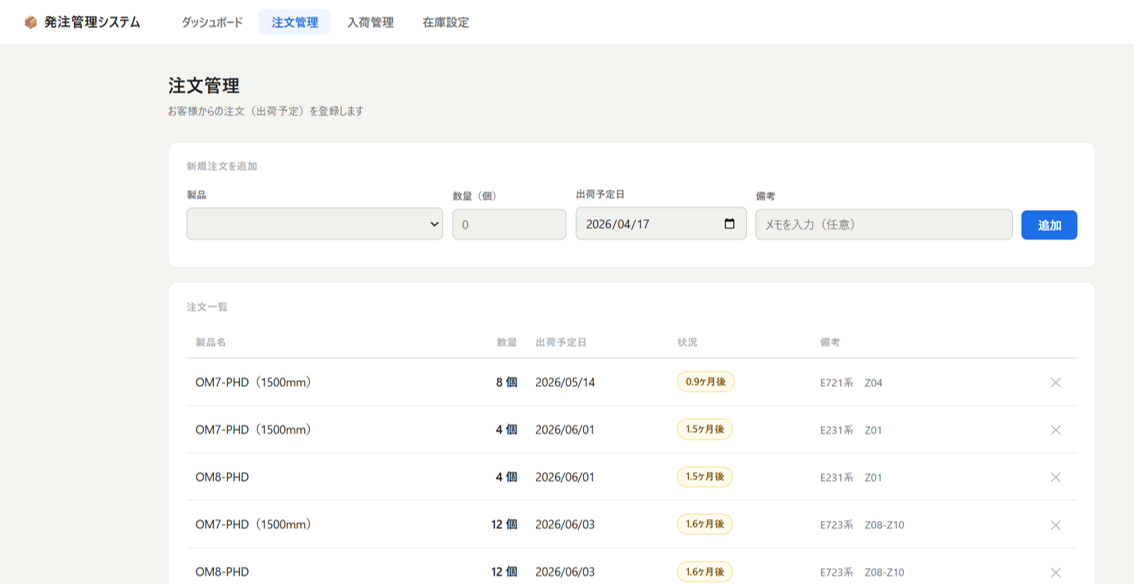
Task: Open the 在庫設定 tab
Action: [x=446, y=22]
